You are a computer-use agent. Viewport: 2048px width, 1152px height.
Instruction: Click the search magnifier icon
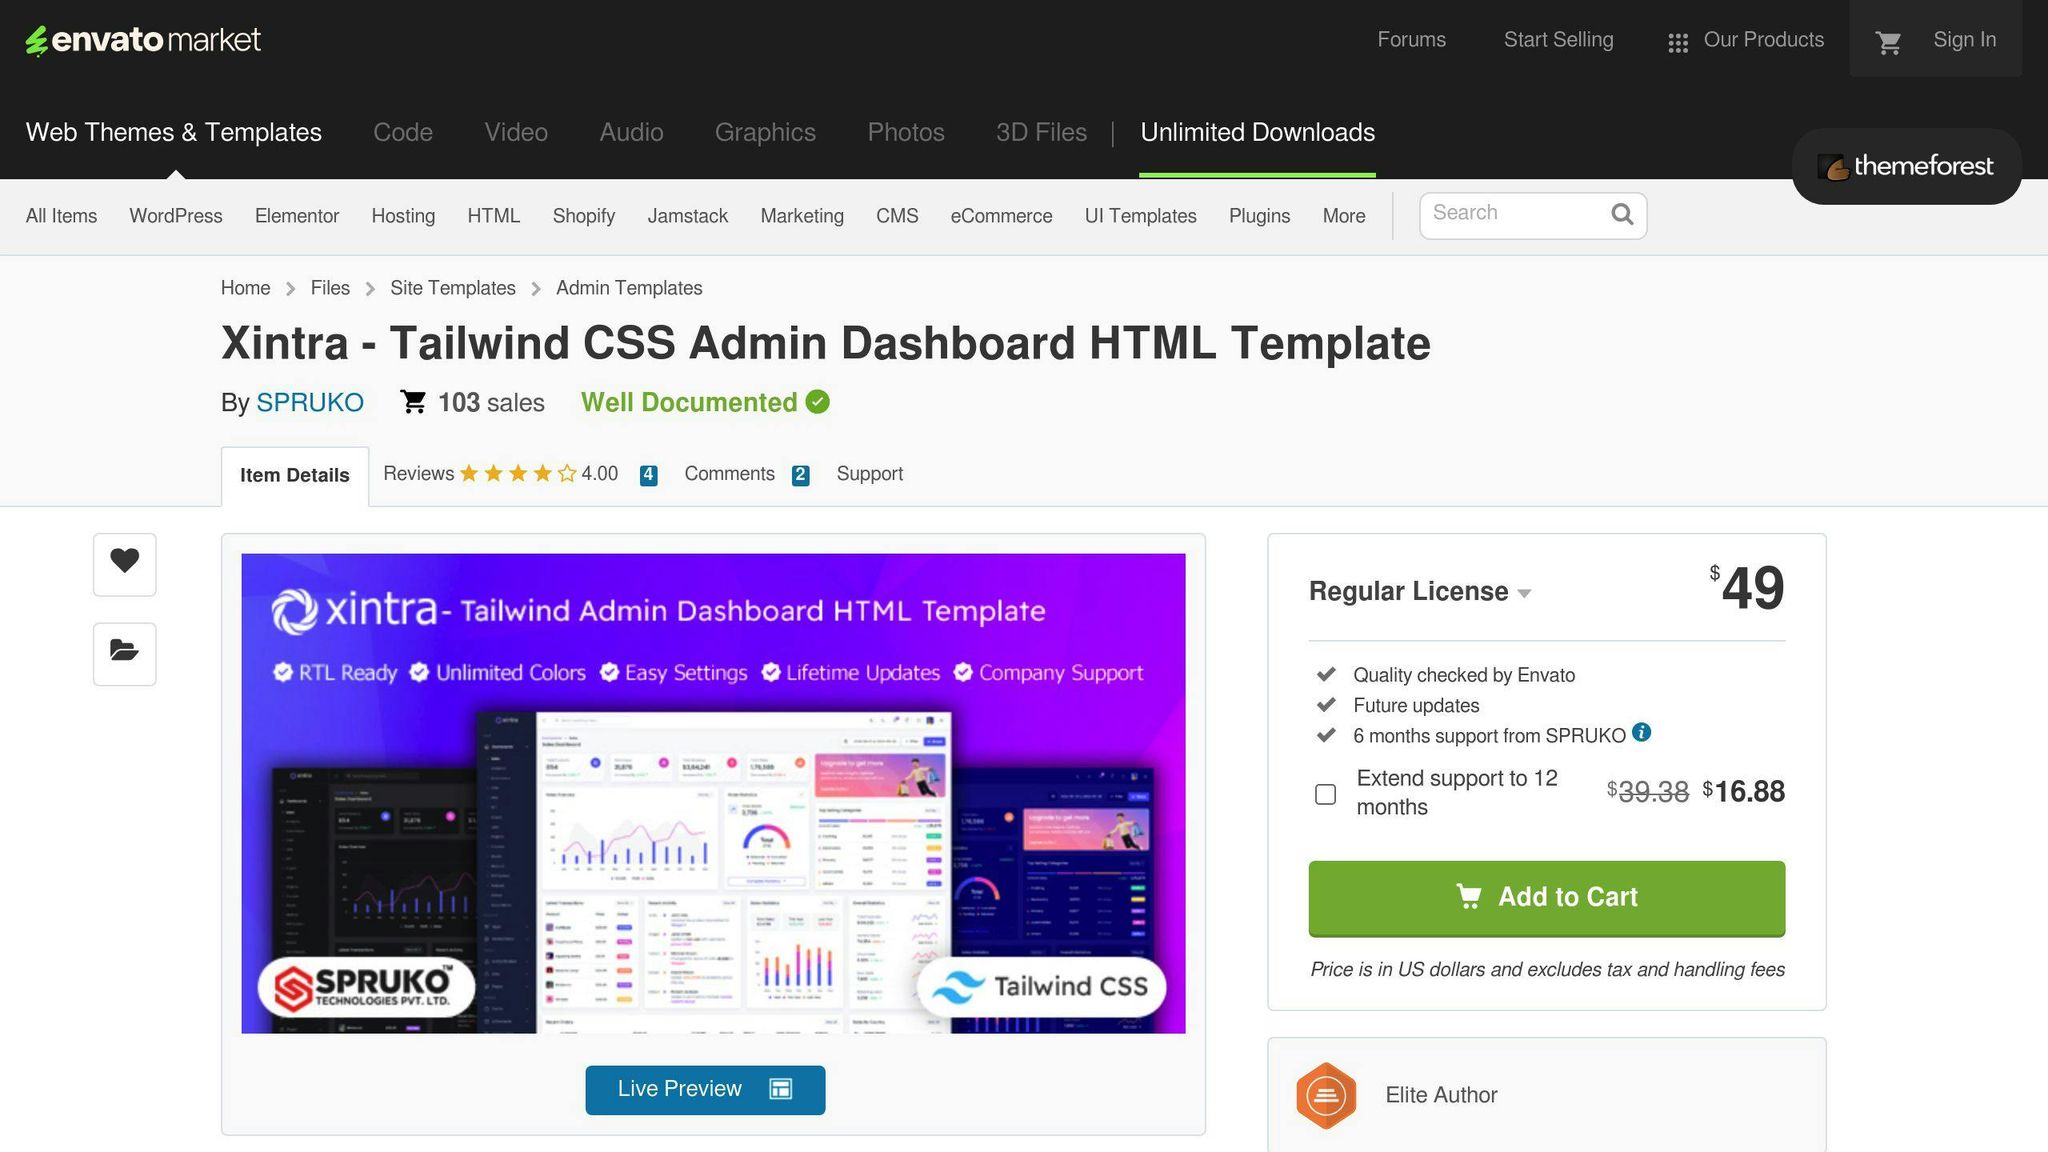(1622, 214)
